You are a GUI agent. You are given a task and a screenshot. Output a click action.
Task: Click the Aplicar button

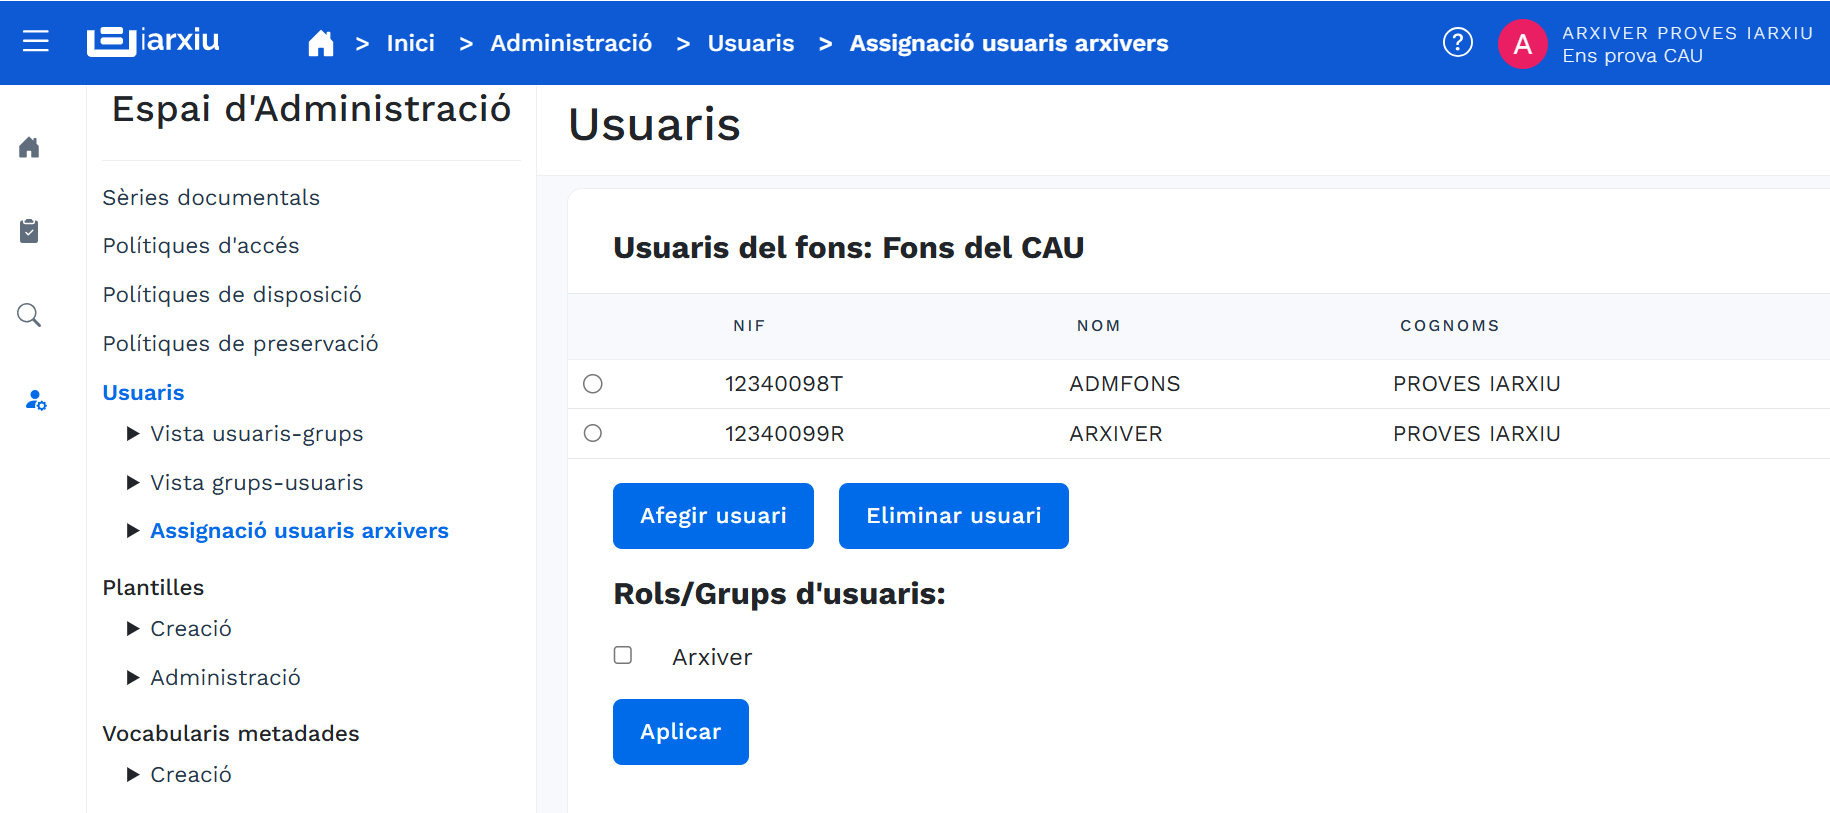(x=681, y=732)
